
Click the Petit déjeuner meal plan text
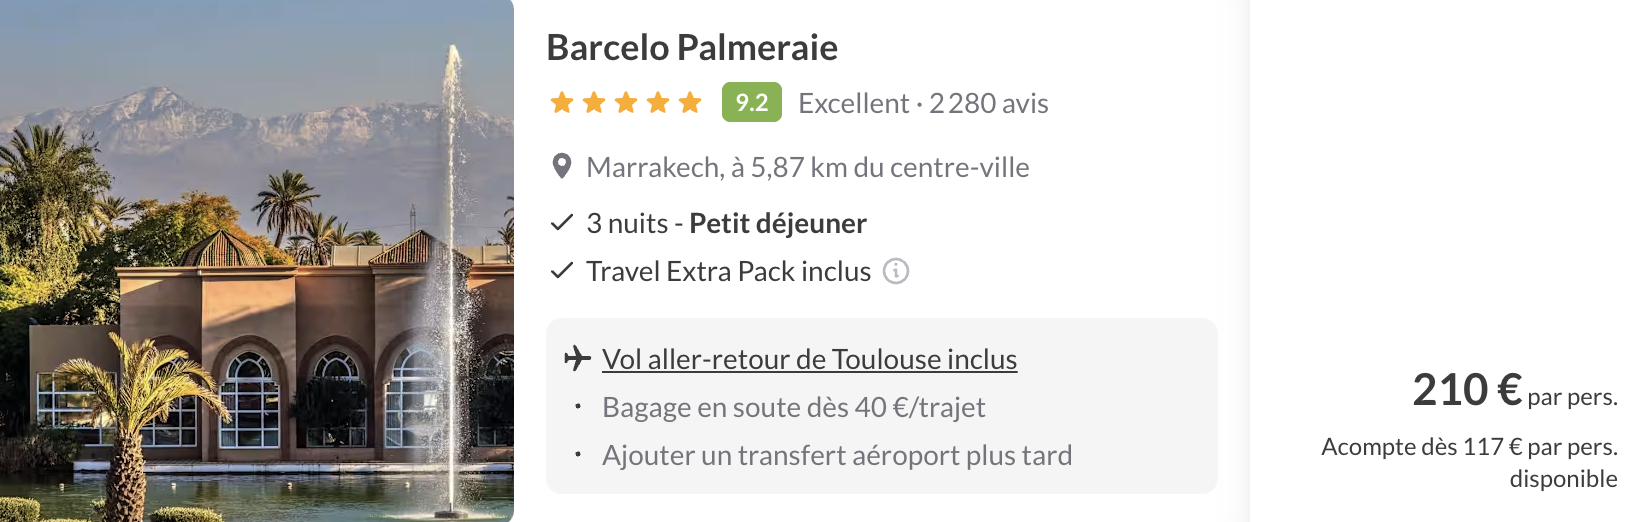777,223
